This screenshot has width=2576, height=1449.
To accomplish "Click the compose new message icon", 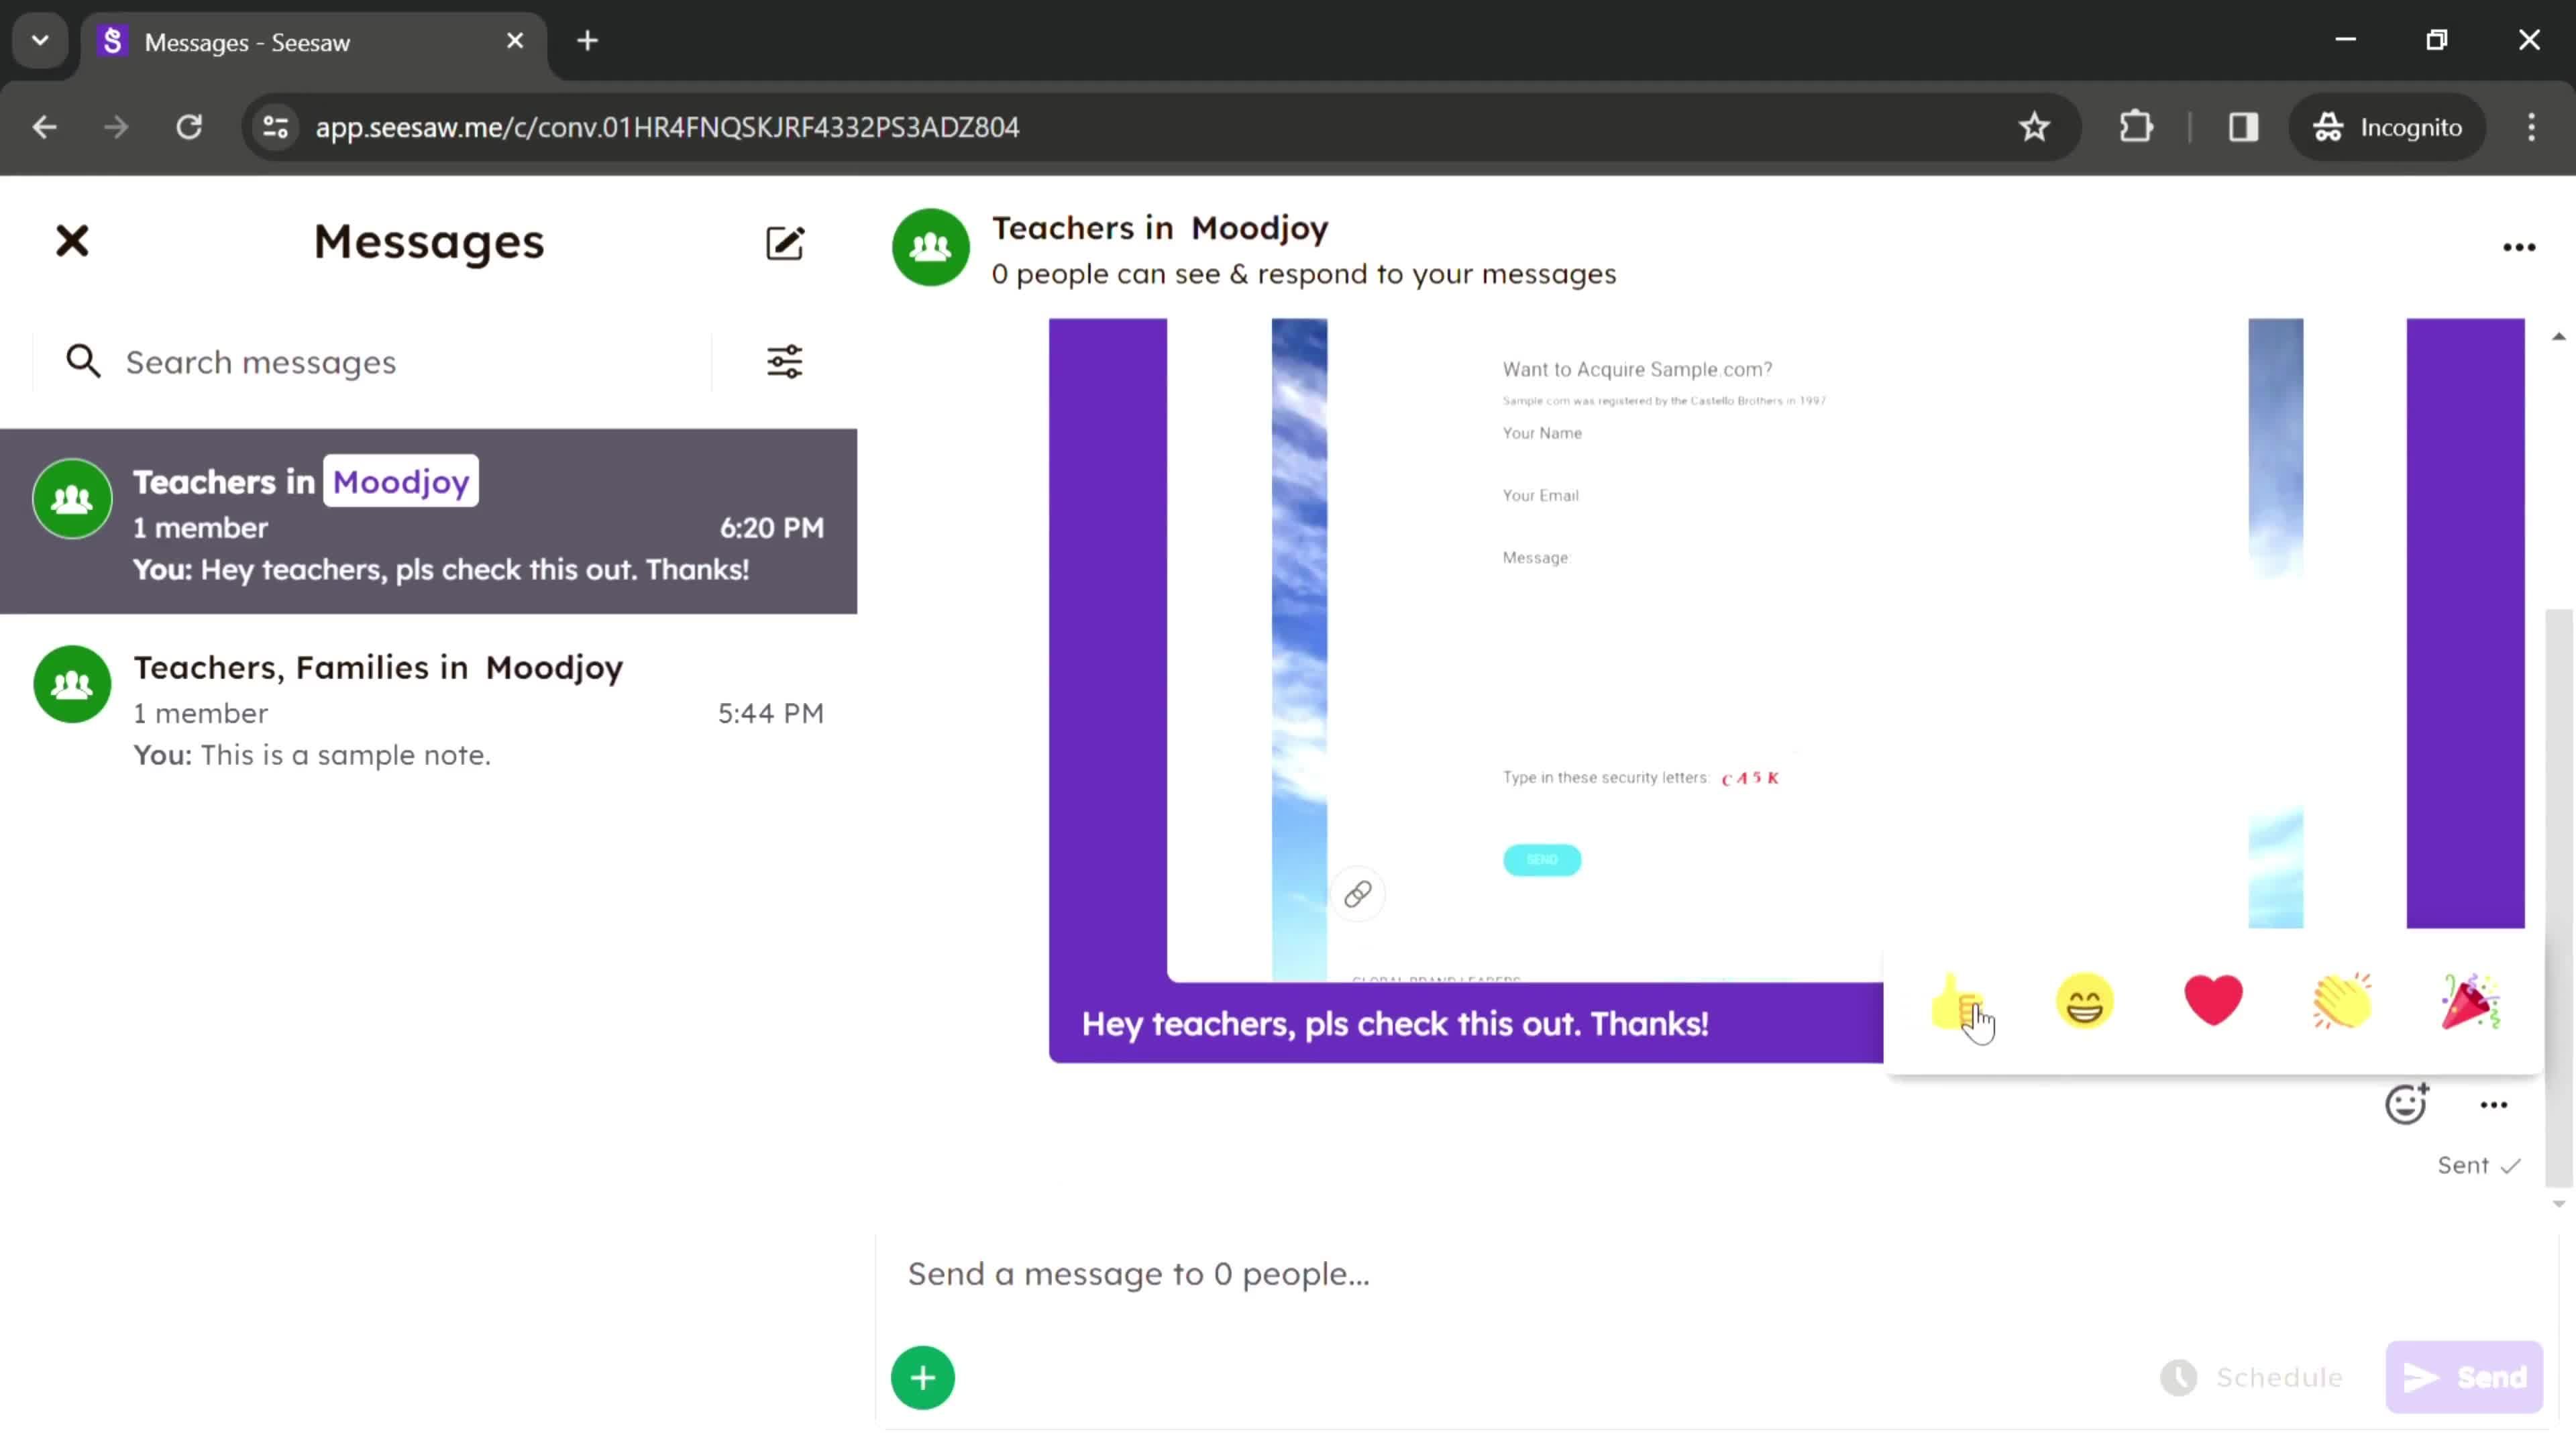I will click(786, 242).
